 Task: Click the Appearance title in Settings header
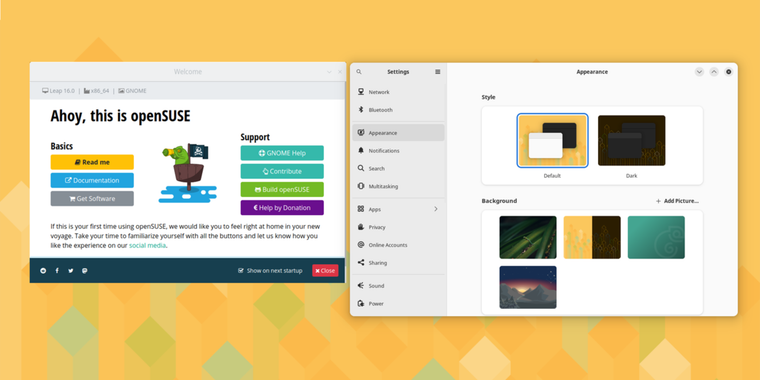click(592, 72)
